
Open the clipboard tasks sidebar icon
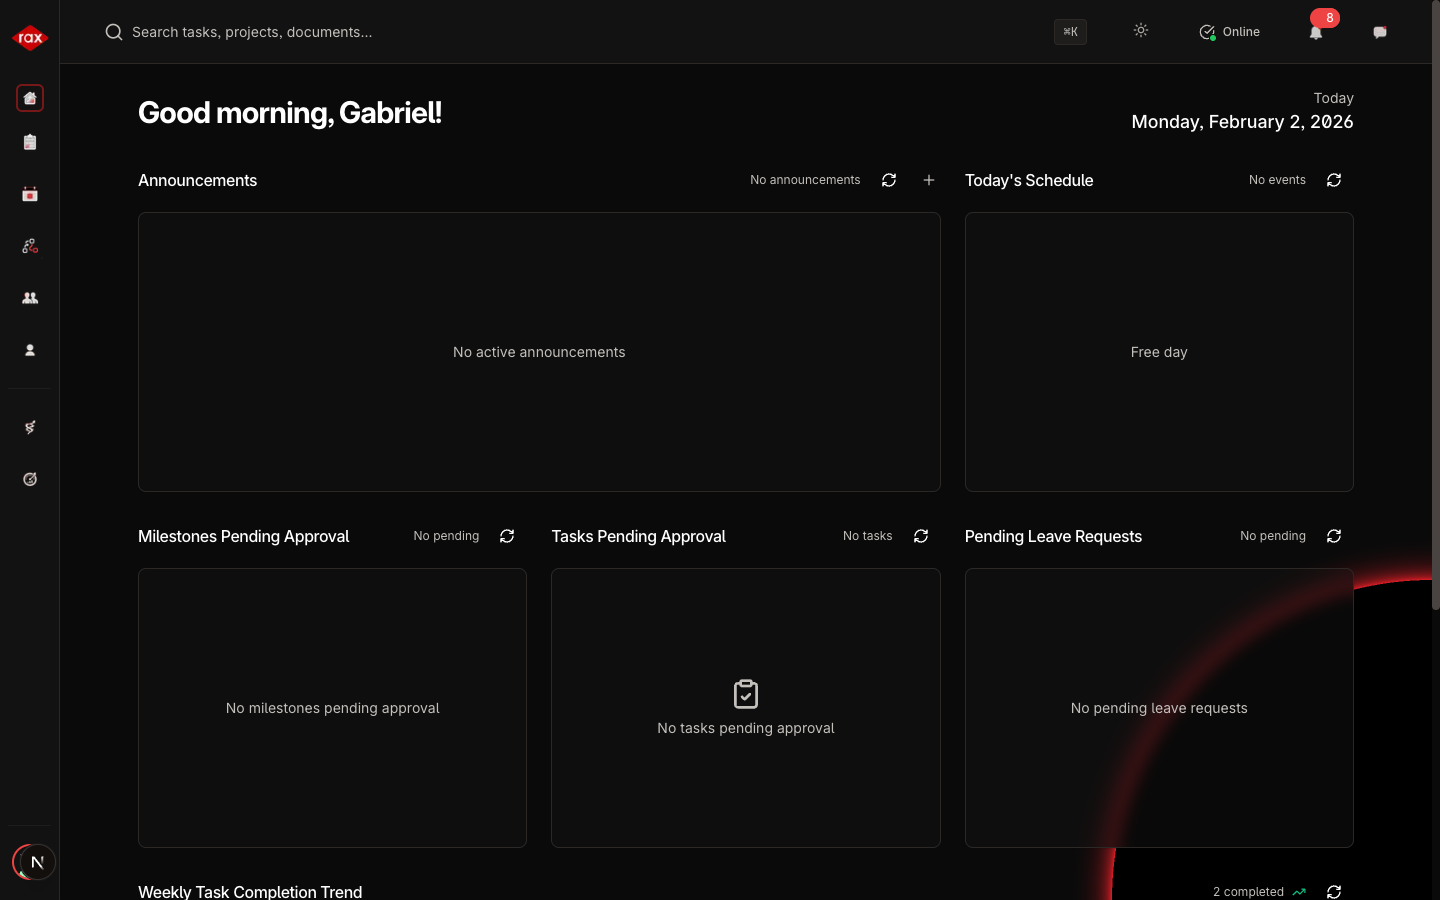[30, 142]
